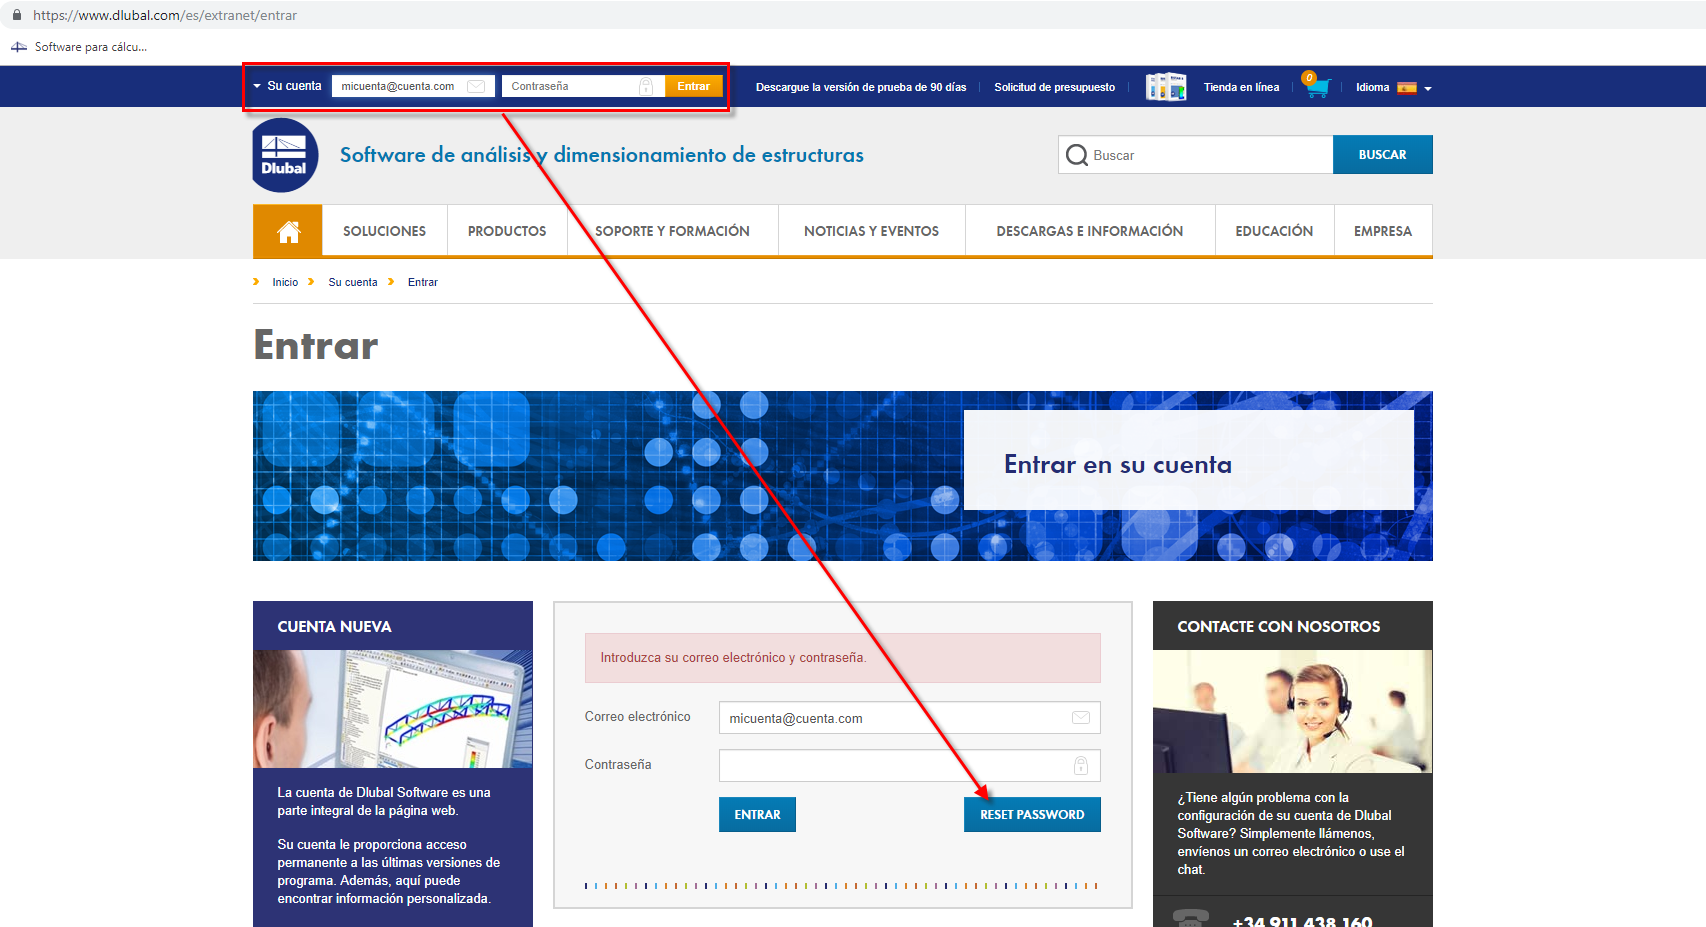The width and height of the screenshot is (1706, 927).
Task: Click the envelope icon in the Correo electrónico field
Action: pos(1081,718)
